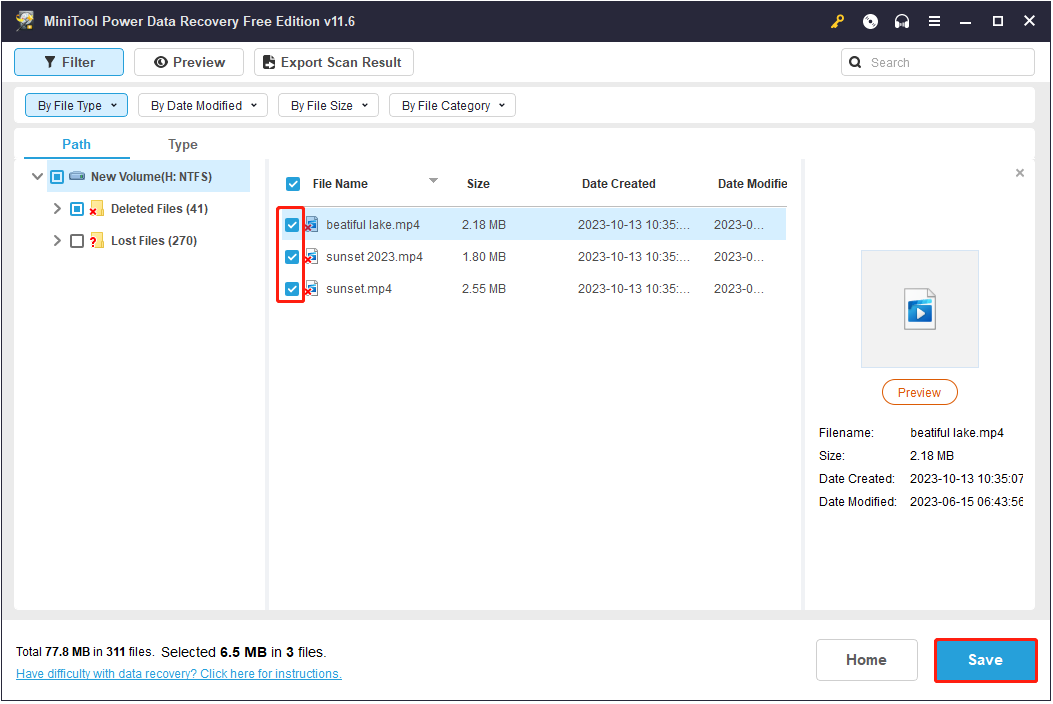Sort by the Date Modified column header

click(752, 184)
